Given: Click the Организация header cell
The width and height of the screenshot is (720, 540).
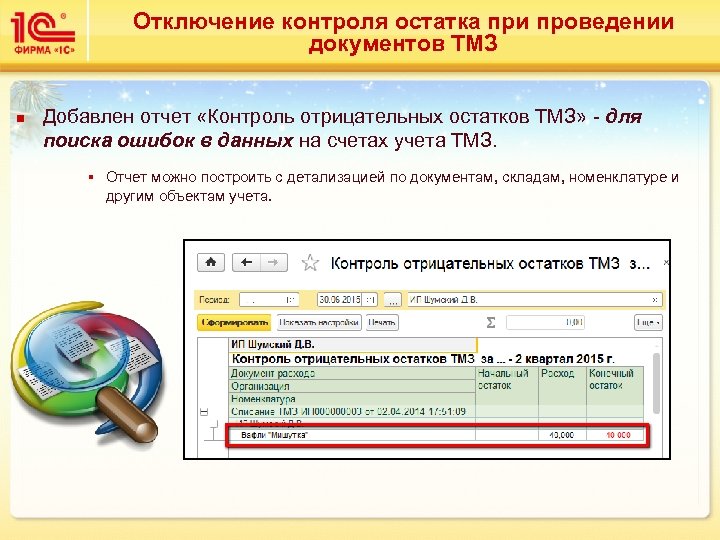Looking at the screenshot, I should pyautogui.click(x=352, y=386).
